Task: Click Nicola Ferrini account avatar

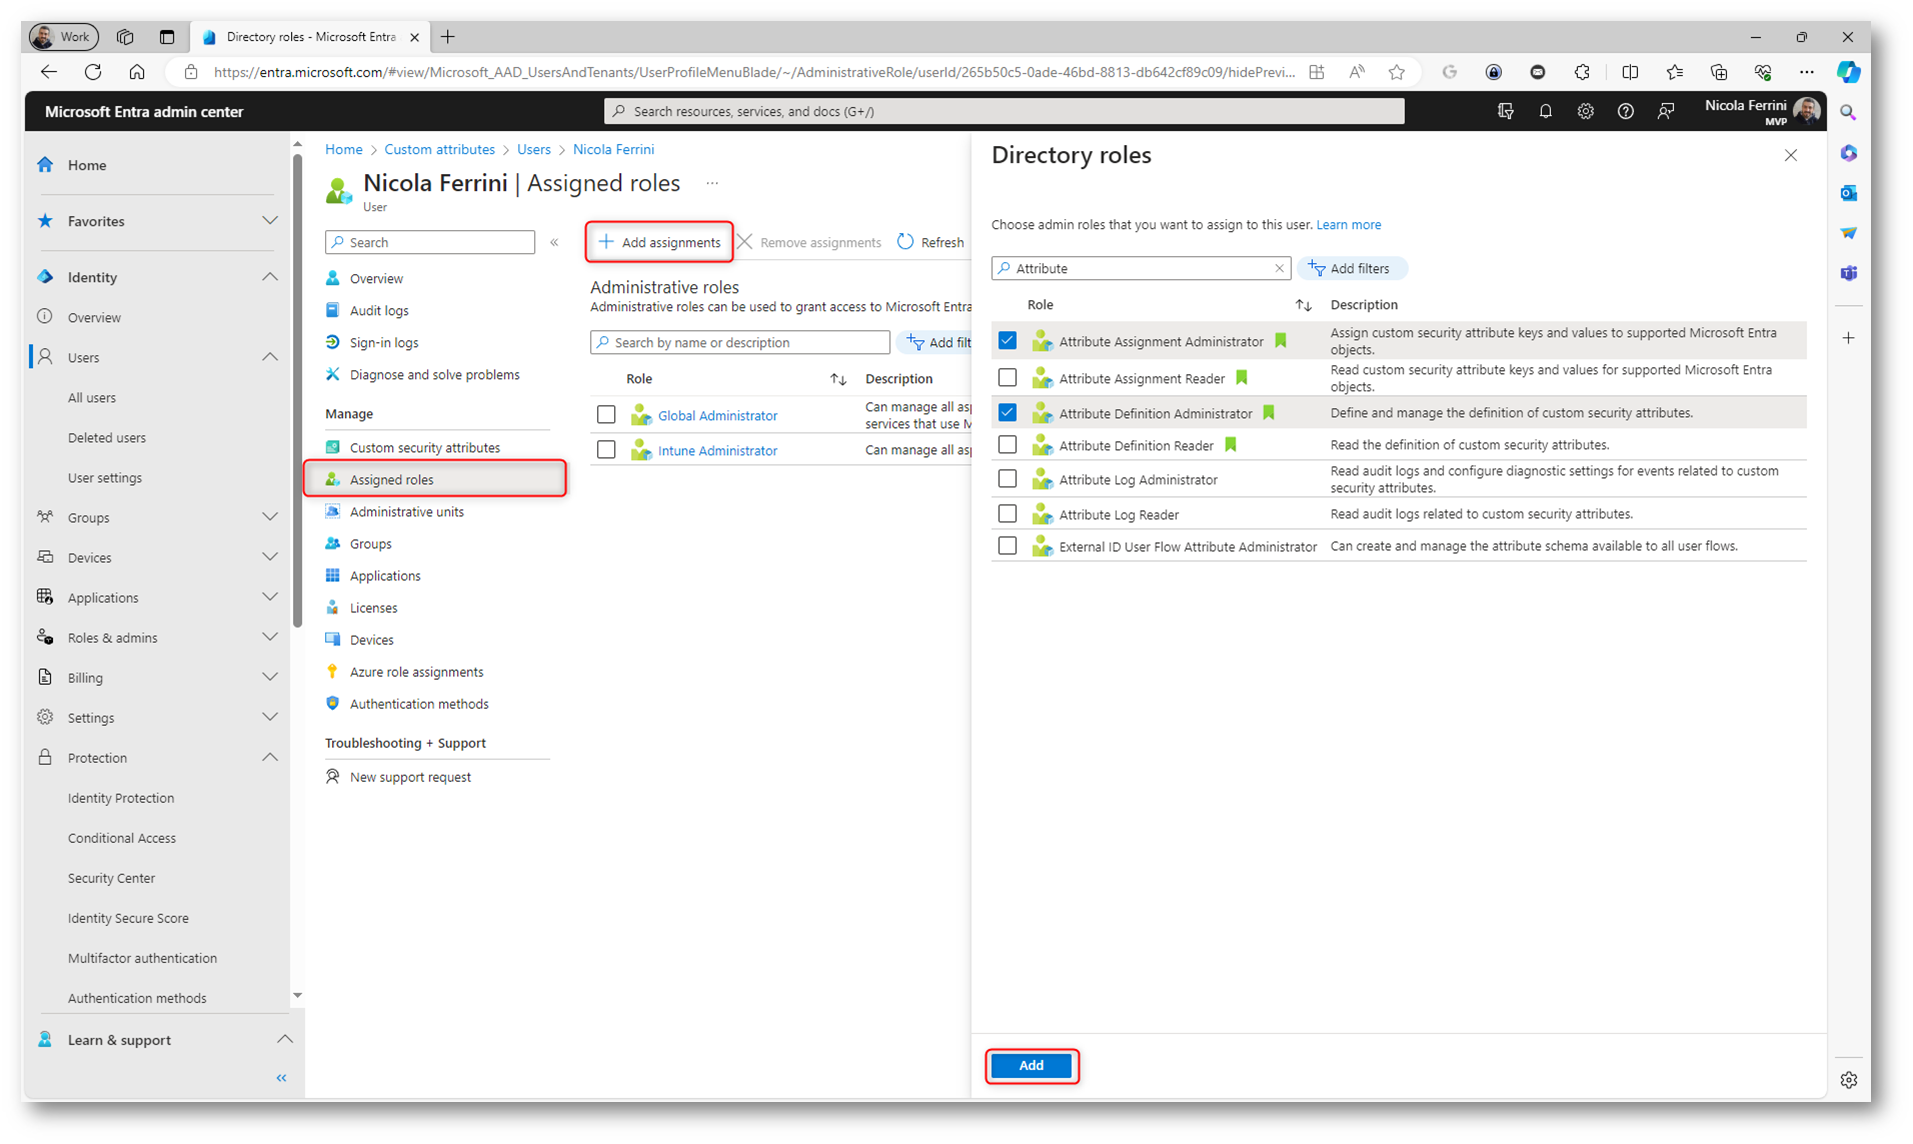Action: point(1807,110)
